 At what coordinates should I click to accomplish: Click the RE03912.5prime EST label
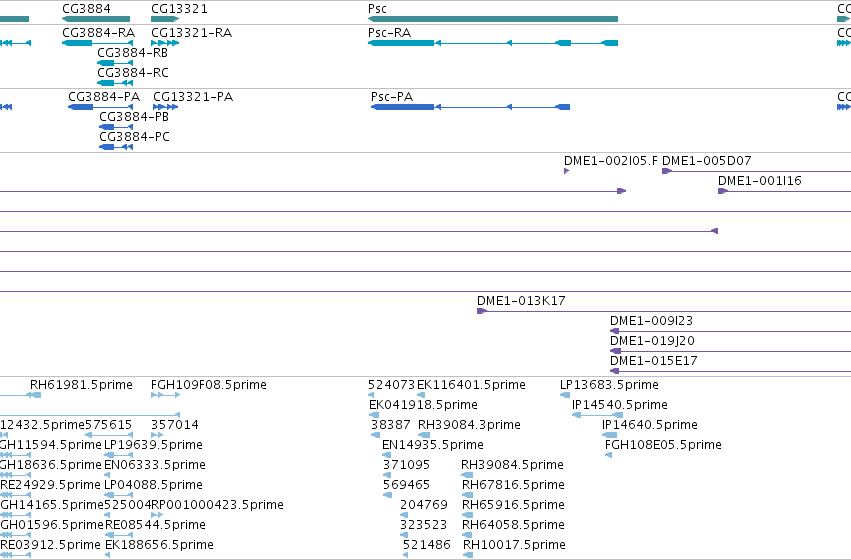click(50, 545)
